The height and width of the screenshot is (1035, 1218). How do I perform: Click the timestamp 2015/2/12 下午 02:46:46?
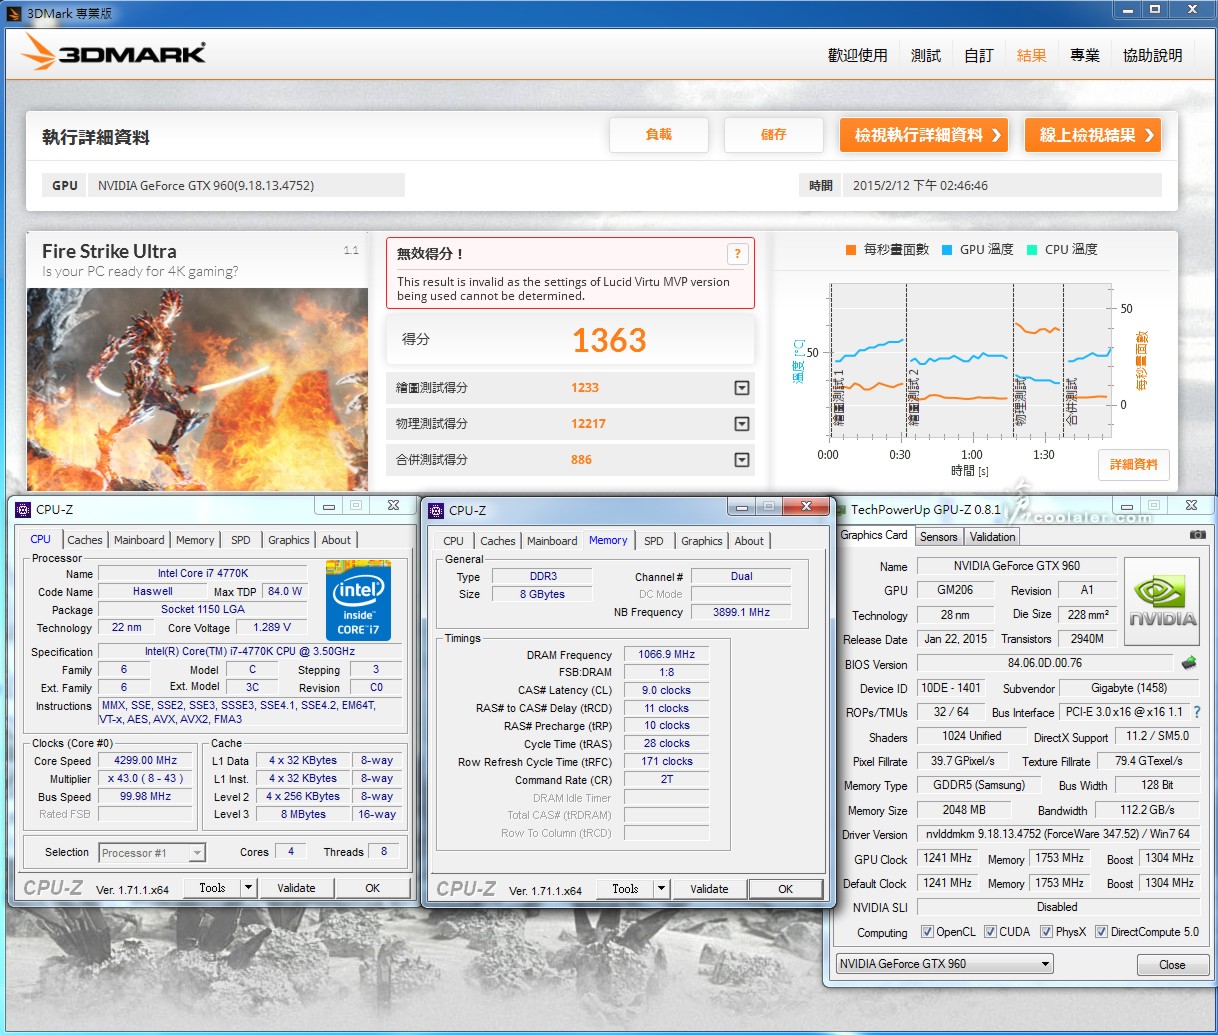[x=920, y=185]
